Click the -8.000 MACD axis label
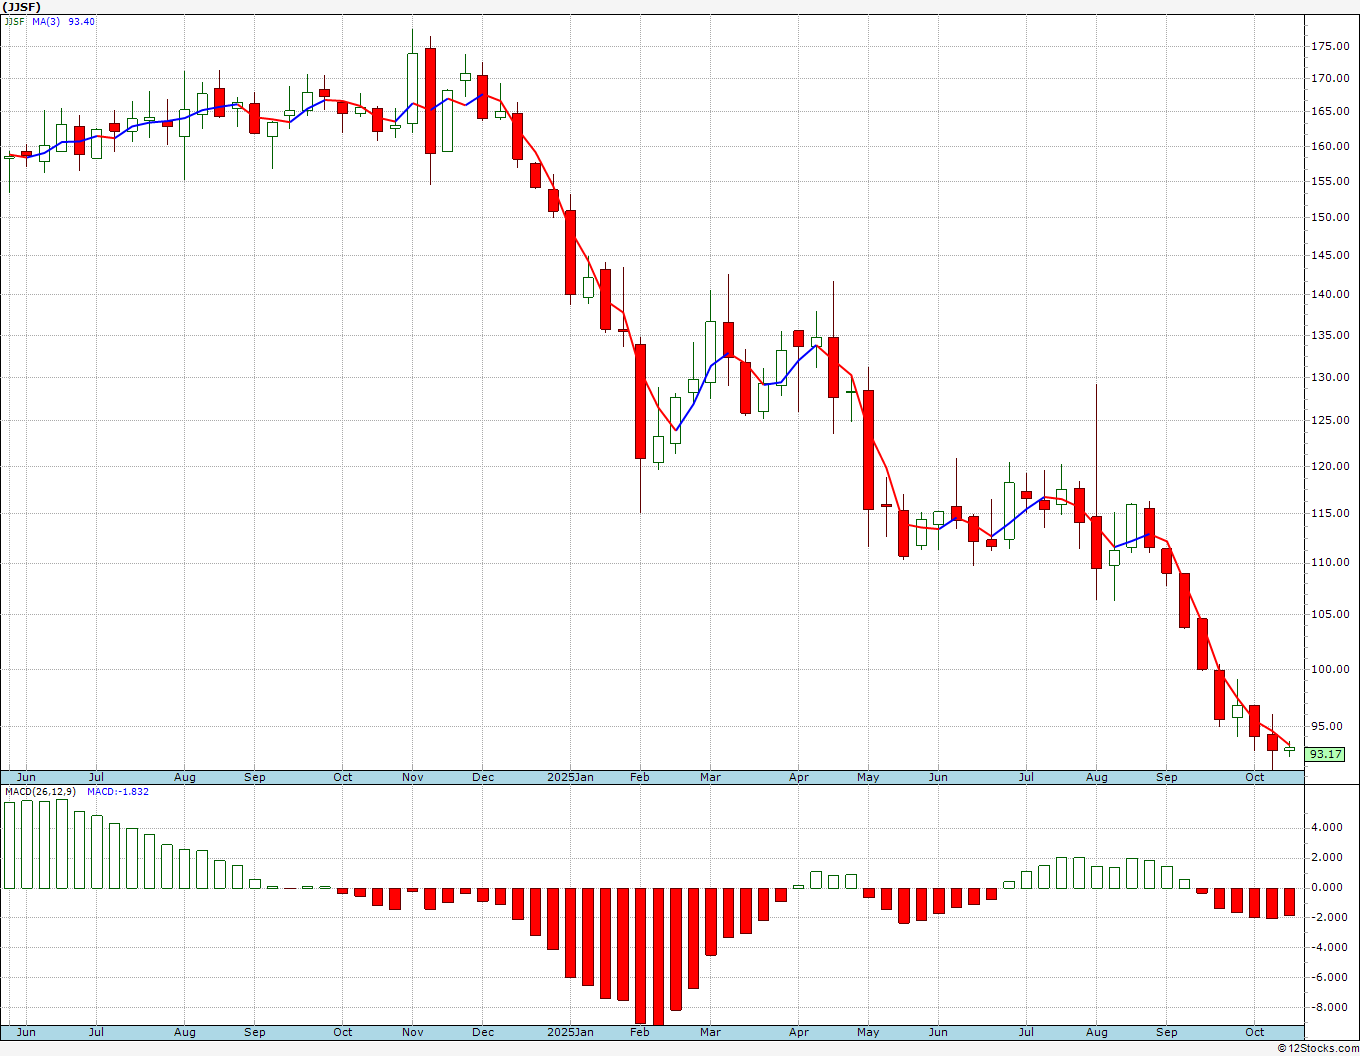The width and height of the screenshot is (1360, 1056). coord(1327,1007)
